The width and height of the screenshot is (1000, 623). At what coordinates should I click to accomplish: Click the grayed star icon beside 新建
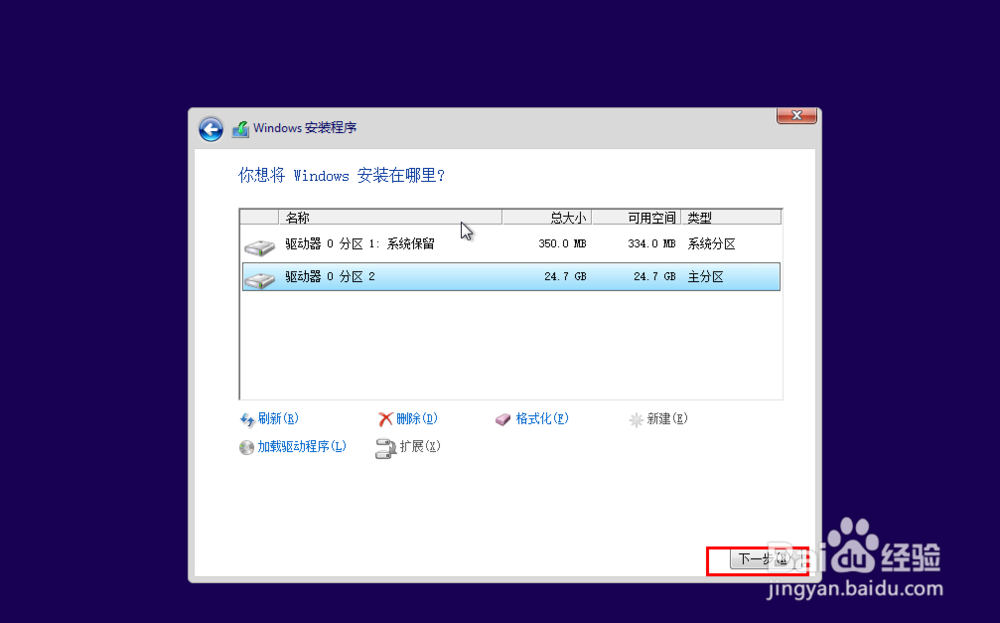[636, 420]
